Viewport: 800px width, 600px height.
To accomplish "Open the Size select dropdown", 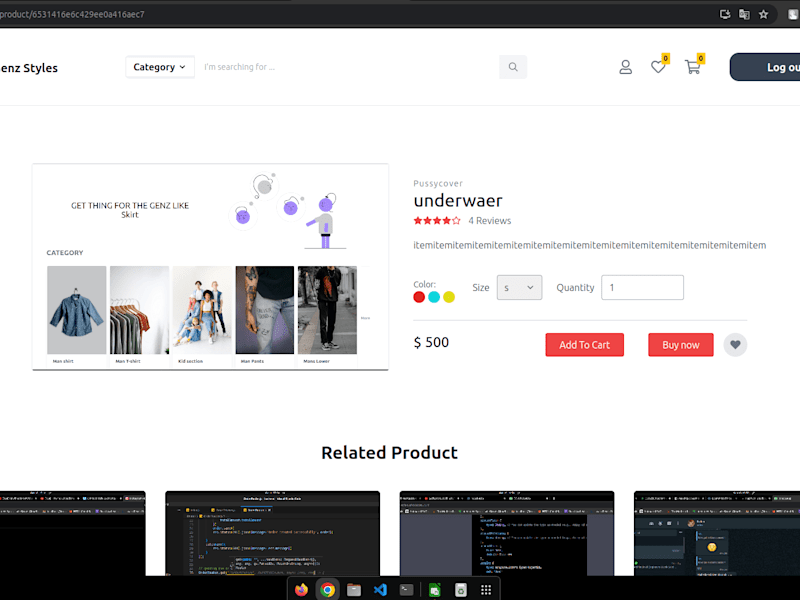I will tap(519, 288).
